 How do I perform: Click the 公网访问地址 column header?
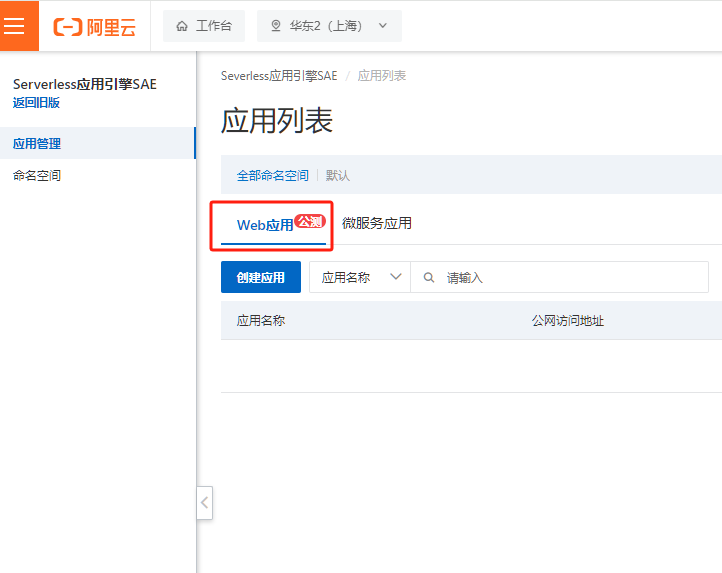567,321
